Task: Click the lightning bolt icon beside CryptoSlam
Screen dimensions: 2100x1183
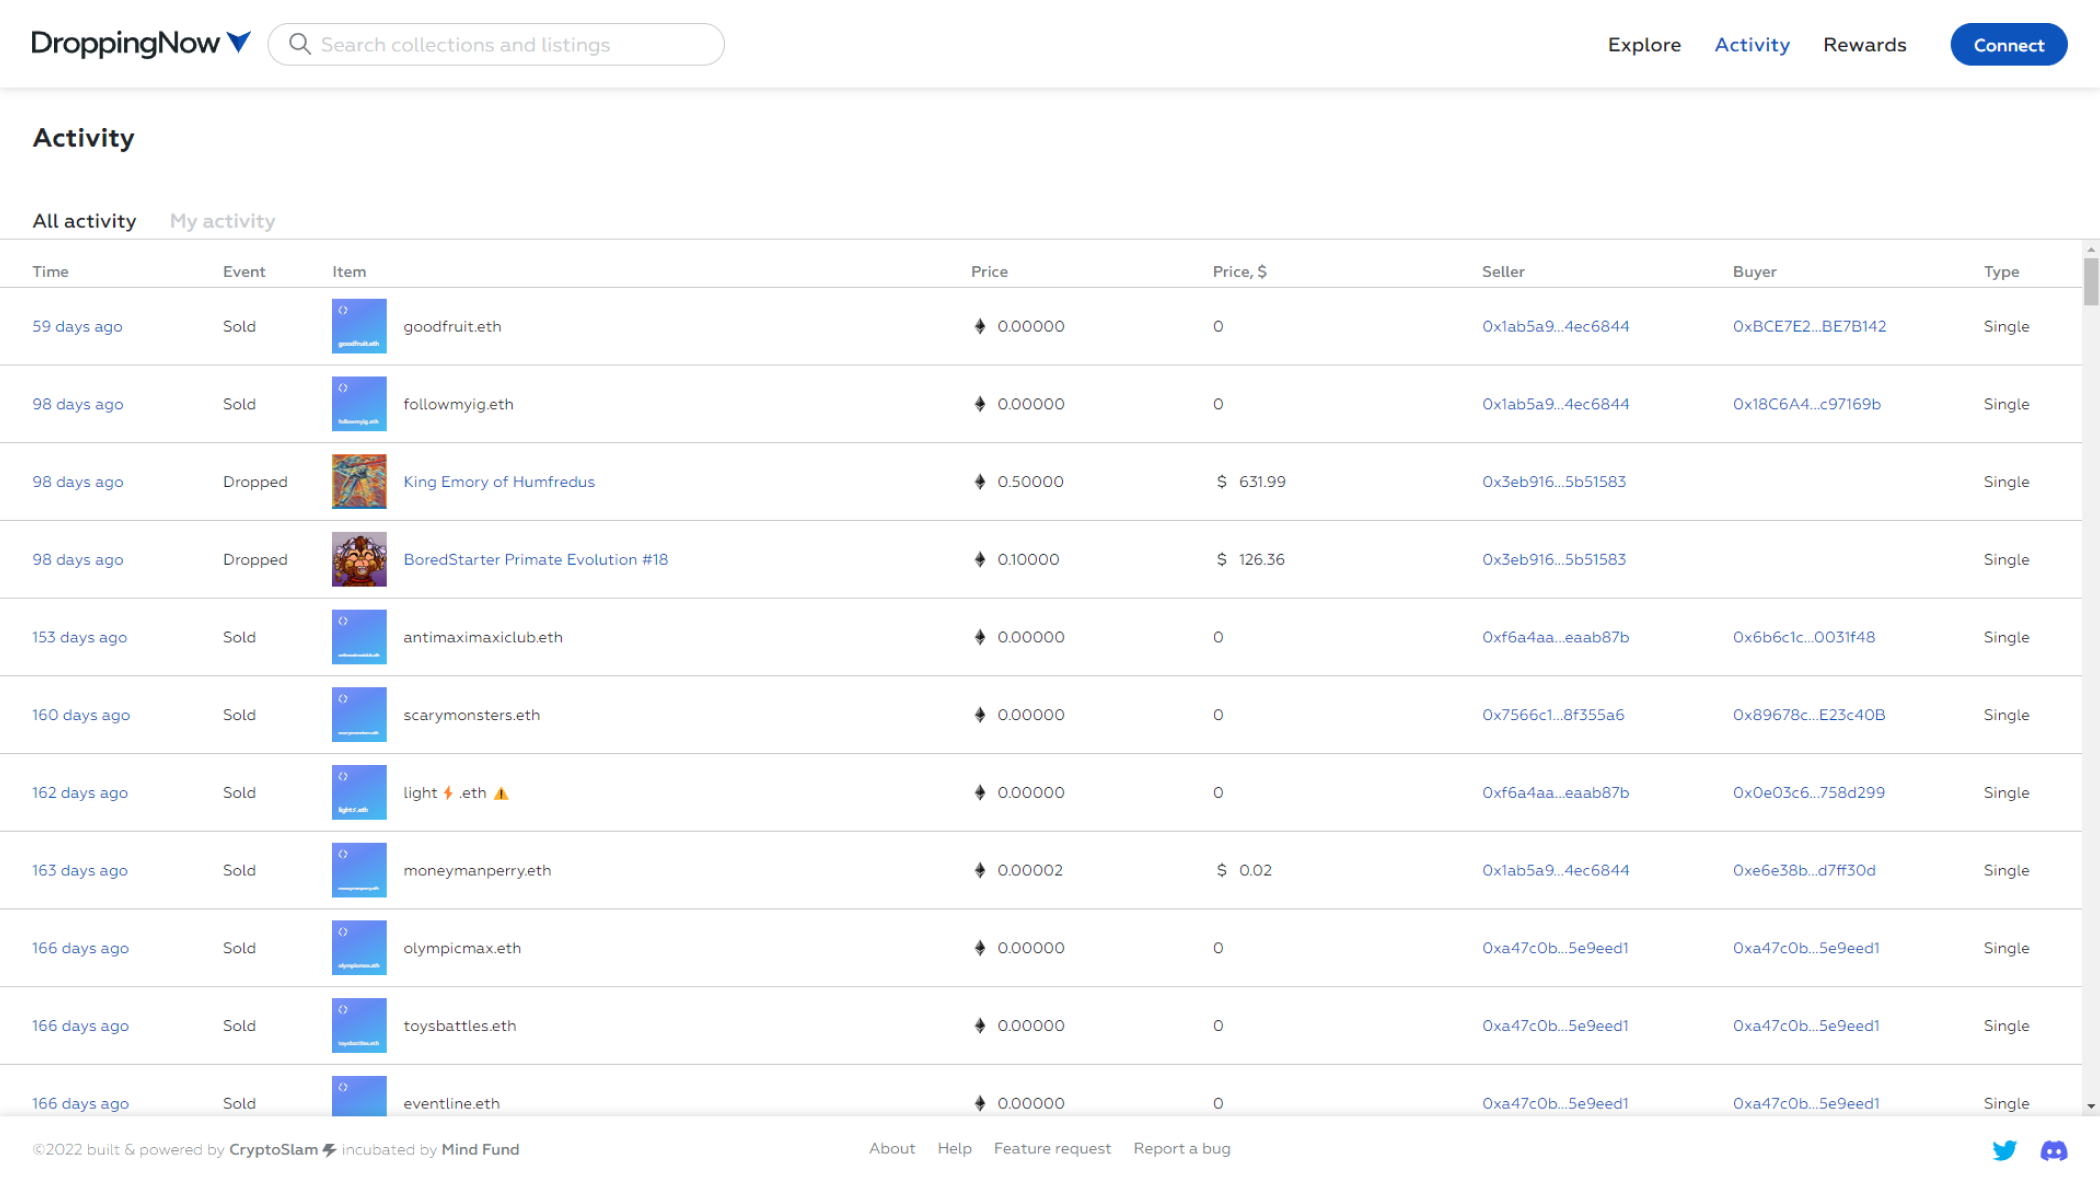Action: 329,1149
